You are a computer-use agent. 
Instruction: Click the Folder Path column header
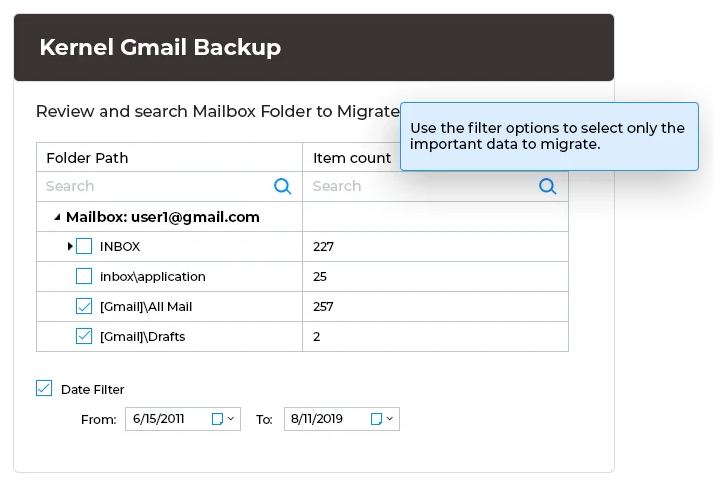pyautogui.click(x=87, y=158)
